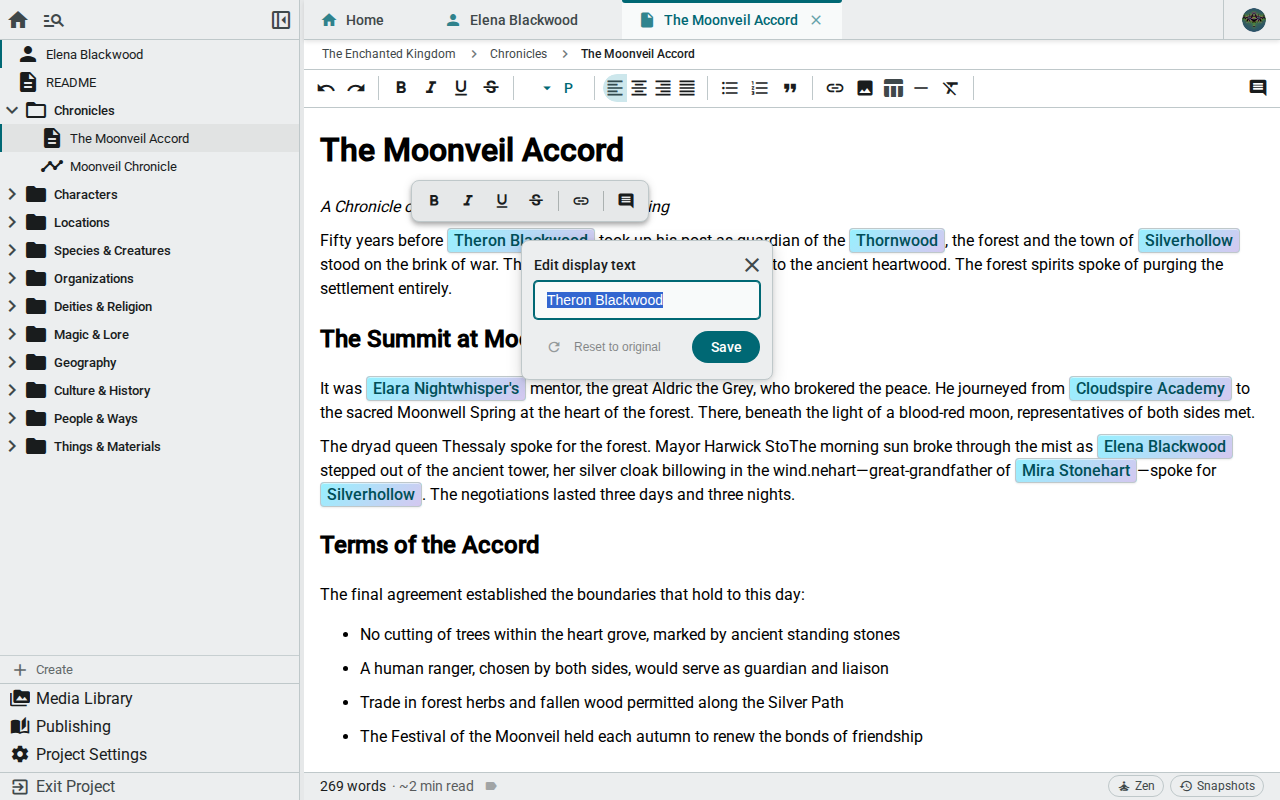The image size is (1280, 800).
Task: Collapse the Chronicles folder
Action: tap(12, 110)
